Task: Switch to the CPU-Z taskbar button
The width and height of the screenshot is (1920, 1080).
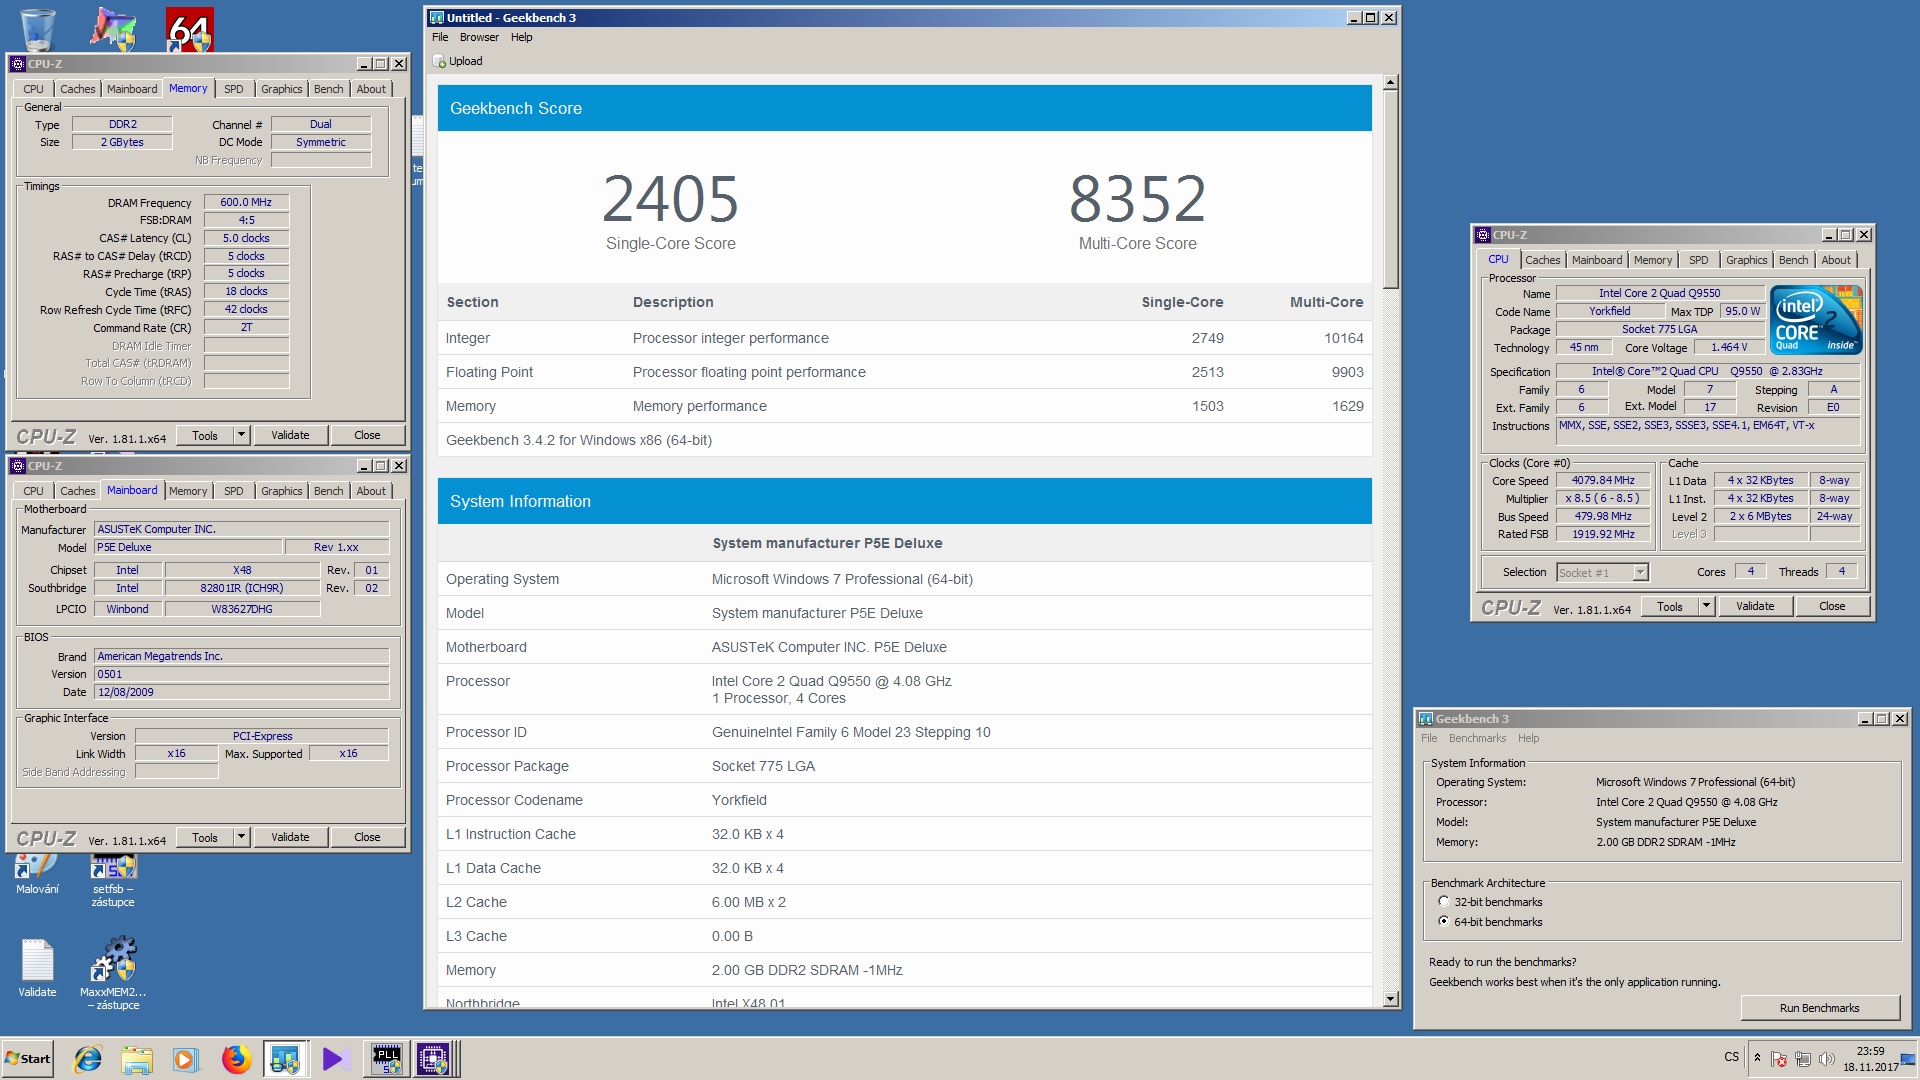Action: tap(435, 1059)
